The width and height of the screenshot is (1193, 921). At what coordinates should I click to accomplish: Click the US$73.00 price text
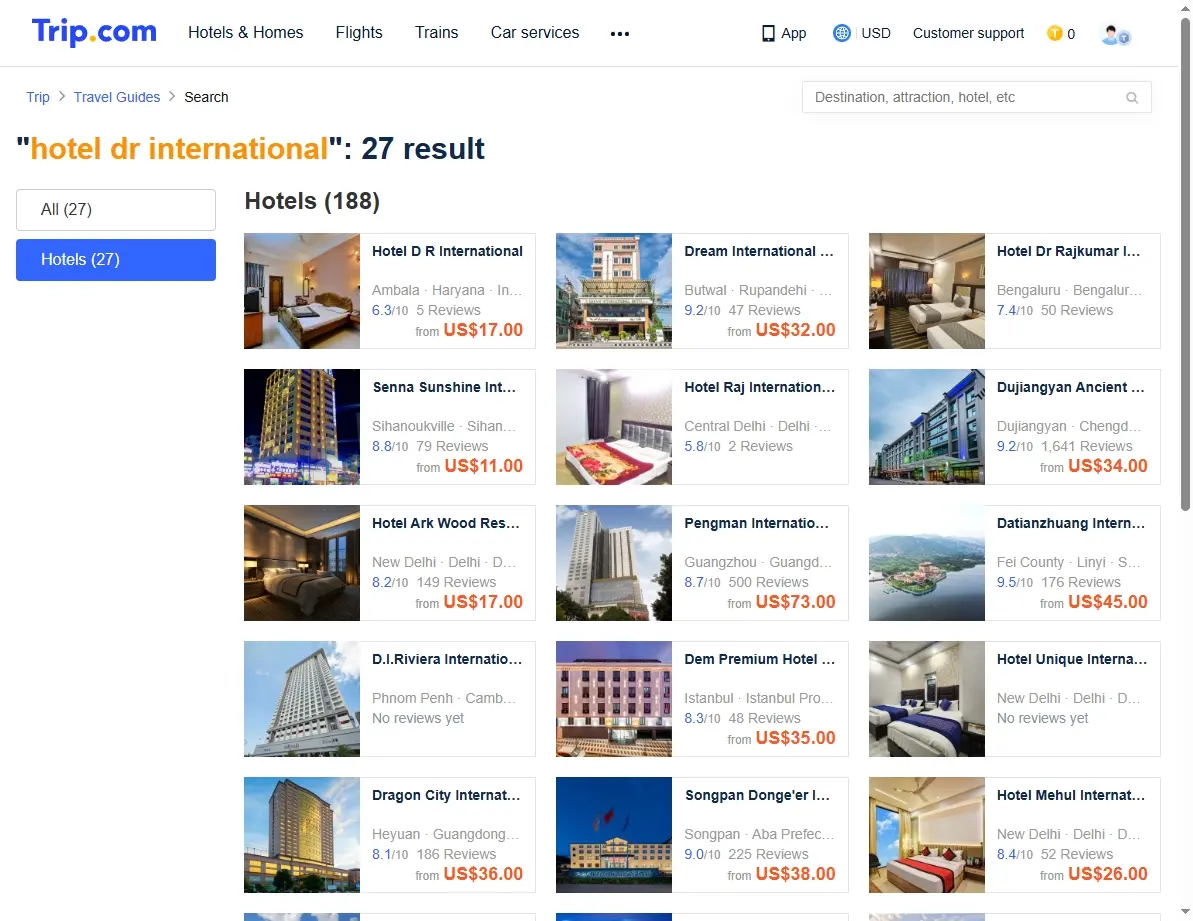(795, 603)
